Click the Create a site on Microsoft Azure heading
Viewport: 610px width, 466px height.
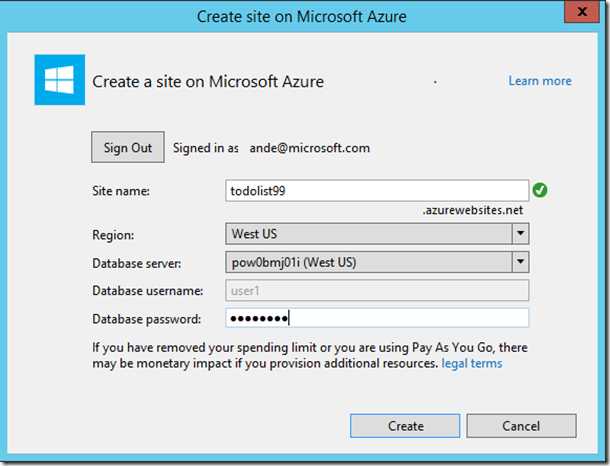coord(208,82)
